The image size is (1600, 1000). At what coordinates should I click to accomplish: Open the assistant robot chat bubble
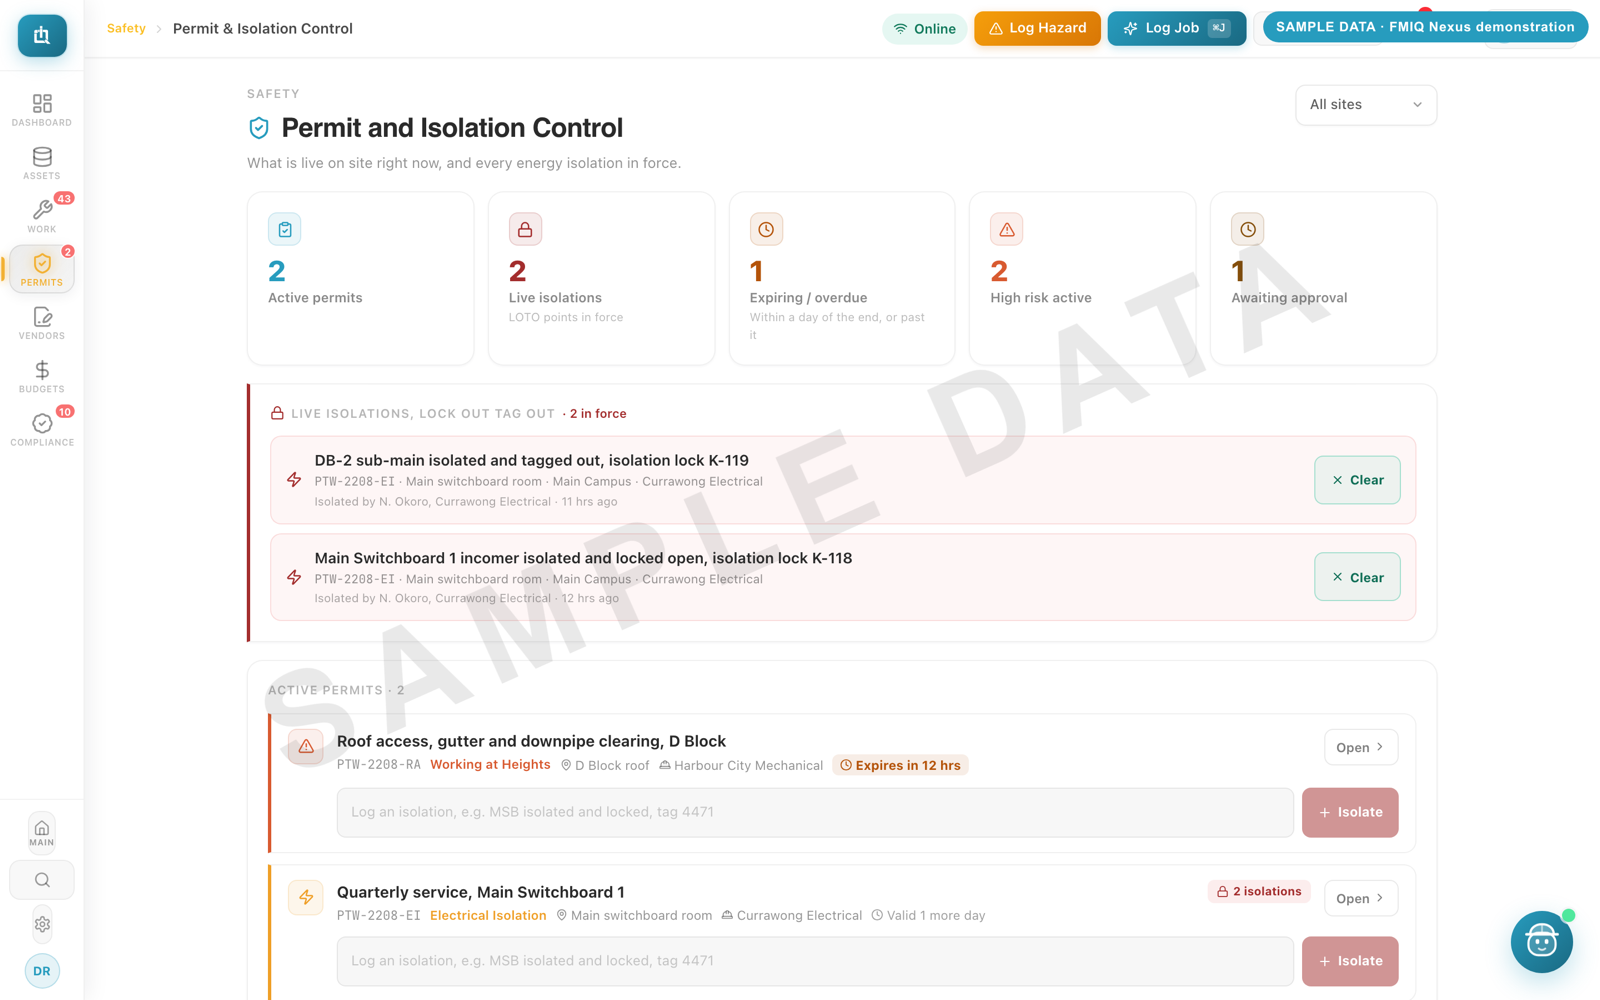coord(1541,941)
